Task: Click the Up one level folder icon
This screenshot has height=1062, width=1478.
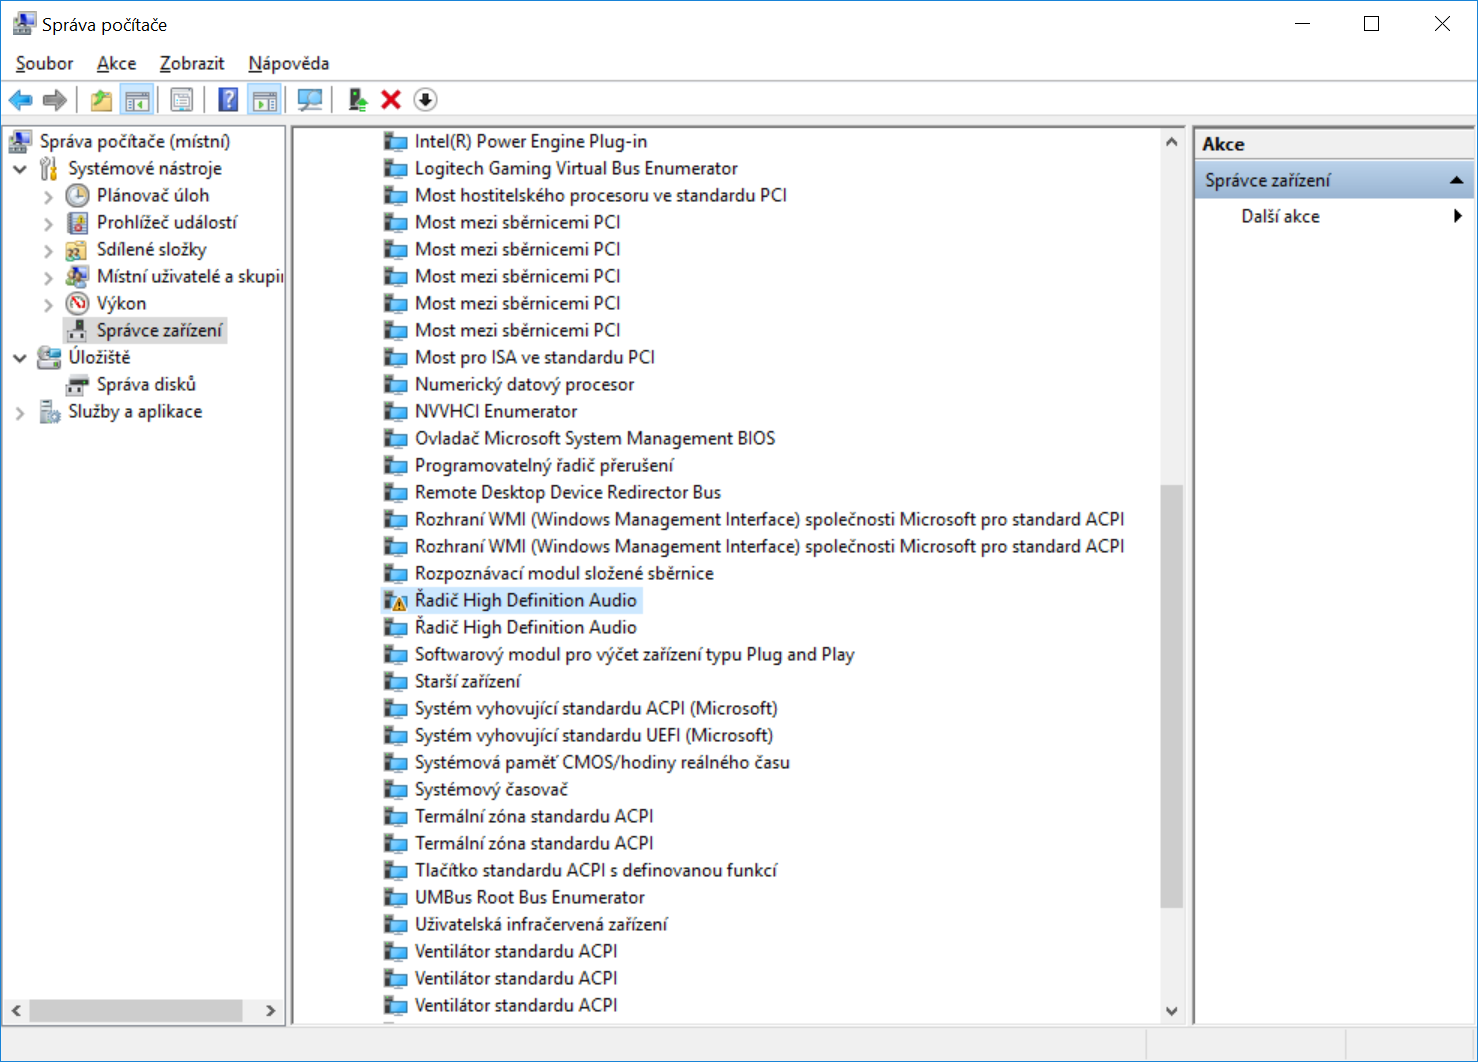Action: click(101, 100)
